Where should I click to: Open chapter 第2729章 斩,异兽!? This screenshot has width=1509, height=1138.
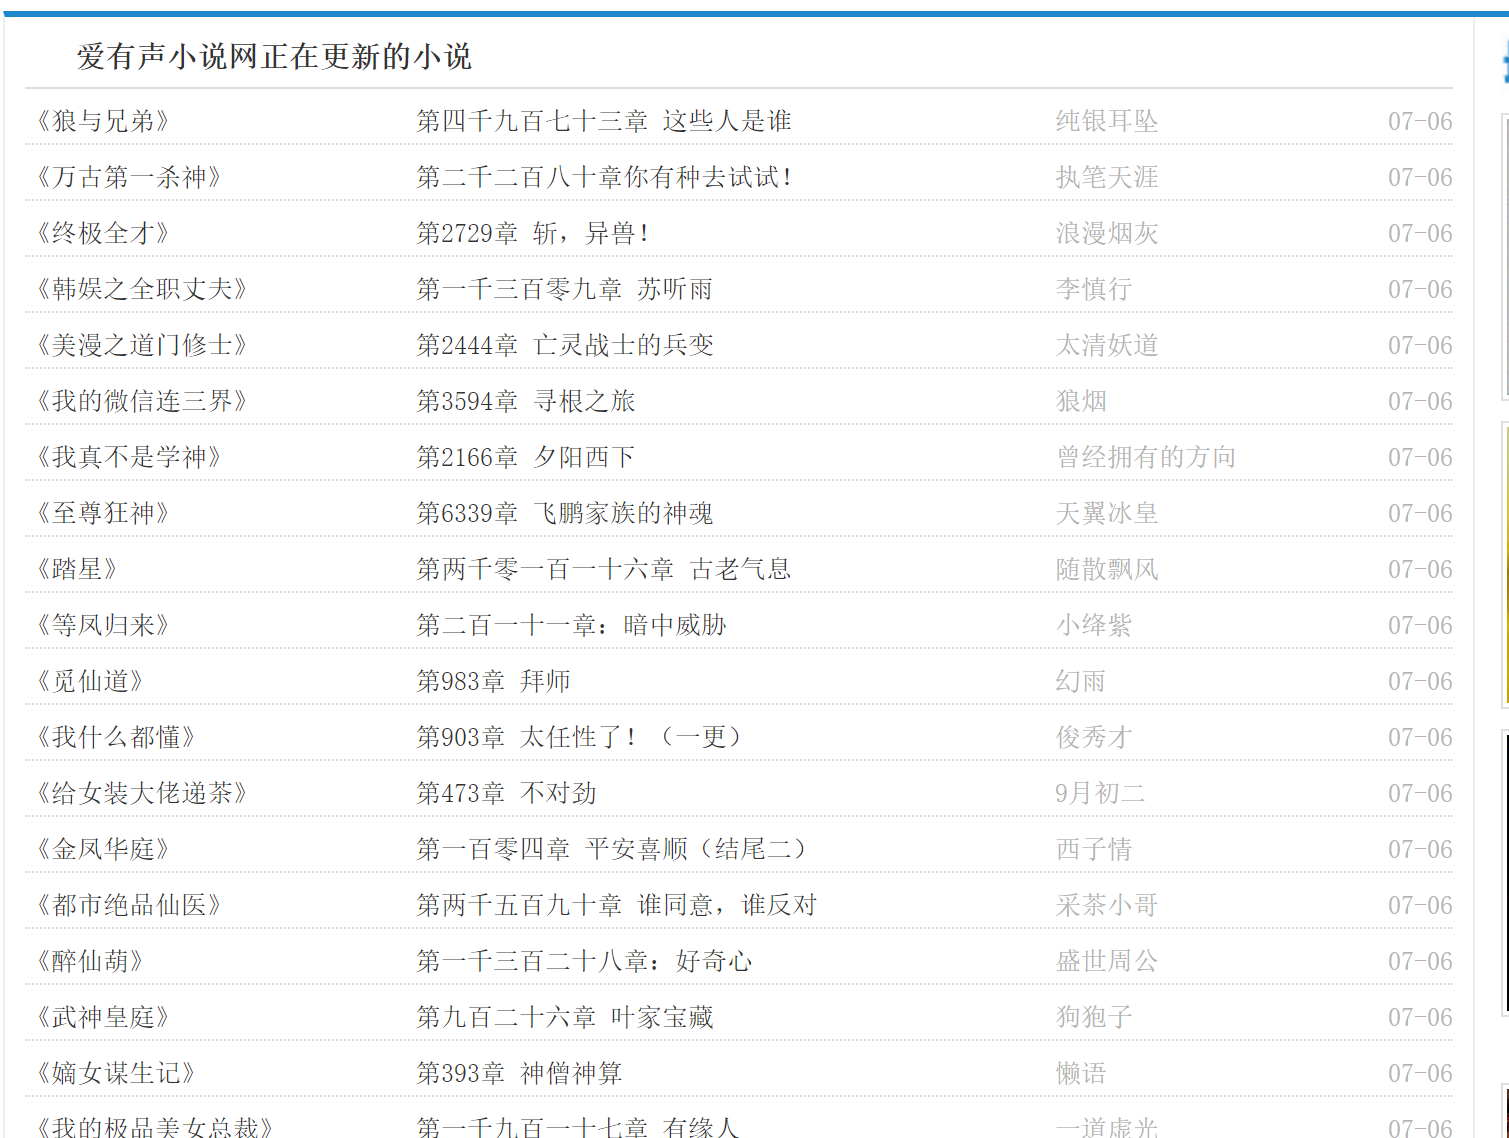point(533,233)
